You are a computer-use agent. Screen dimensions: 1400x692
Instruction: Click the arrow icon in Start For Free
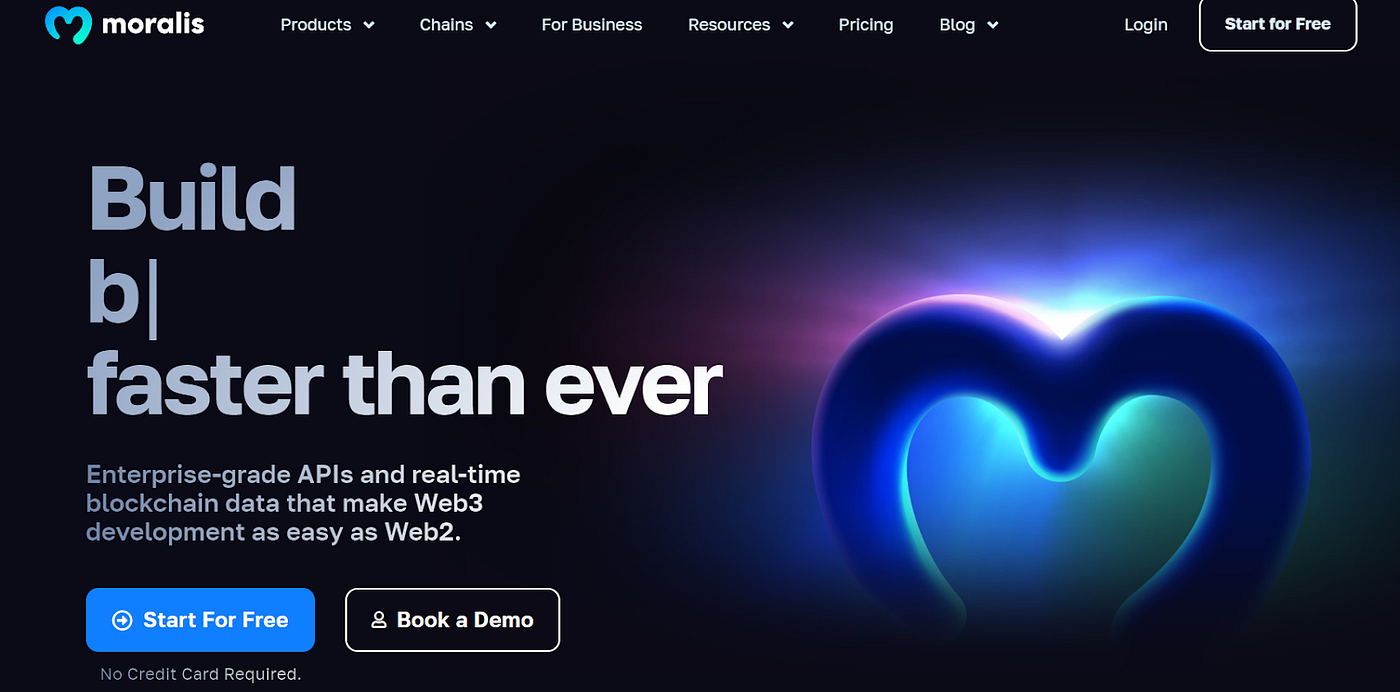coord(122,620)
